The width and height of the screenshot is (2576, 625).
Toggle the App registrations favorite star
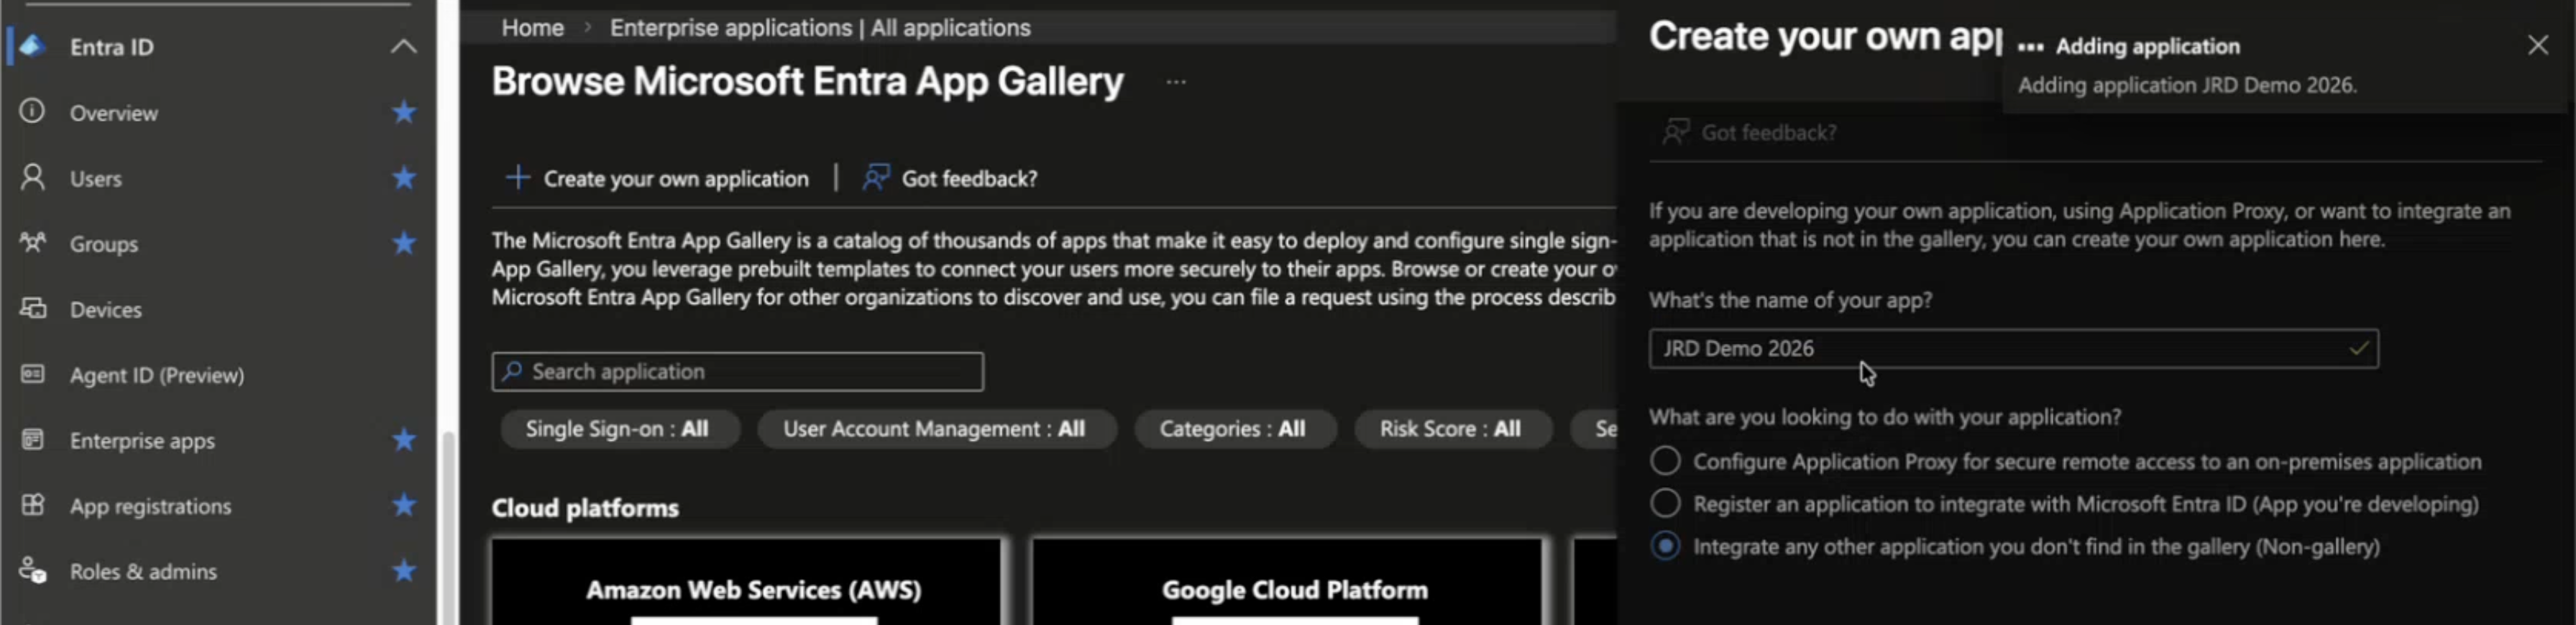click(404, 505)
